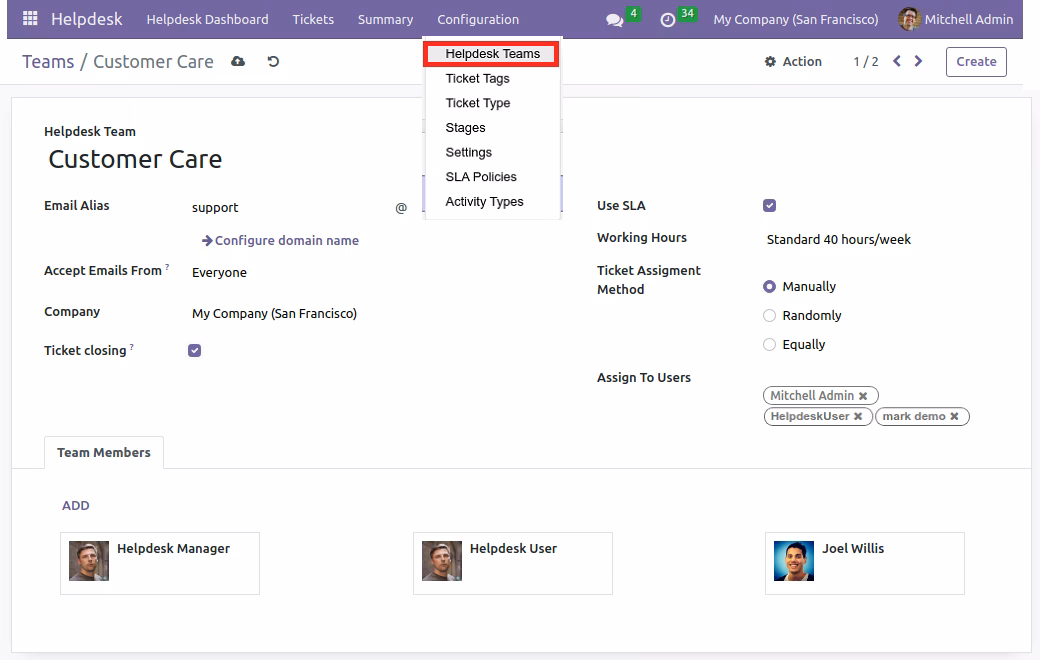The width and height of the screenshot is (1040, 660).
Task: Click the 1 / 2 record pager
Action: coord(866,62)
